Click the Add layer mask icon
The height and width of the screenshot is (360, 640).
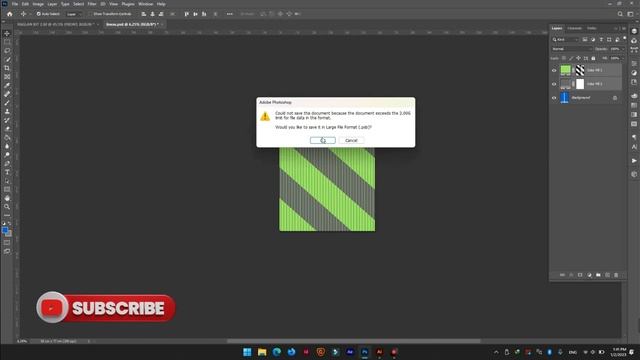click(x=580, y=275)
